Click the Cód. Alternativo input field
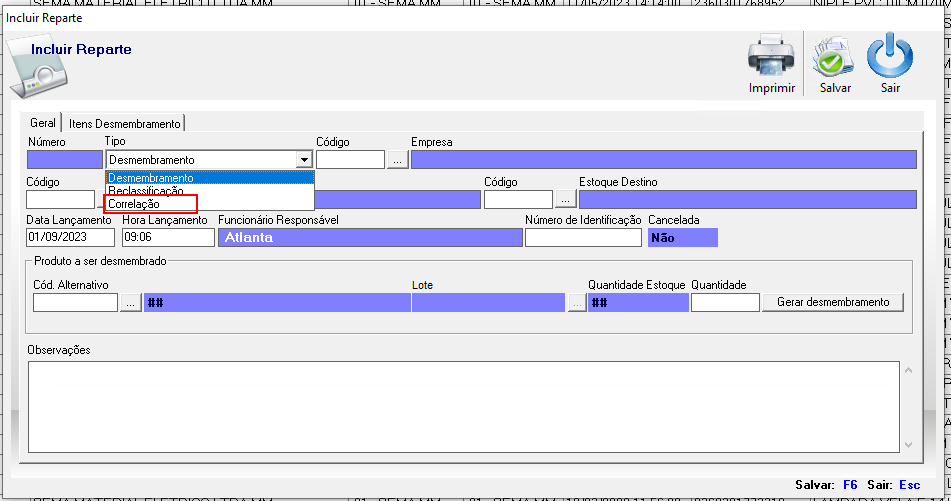This screenshot has height=501, width=951. [x=75, y=302]
